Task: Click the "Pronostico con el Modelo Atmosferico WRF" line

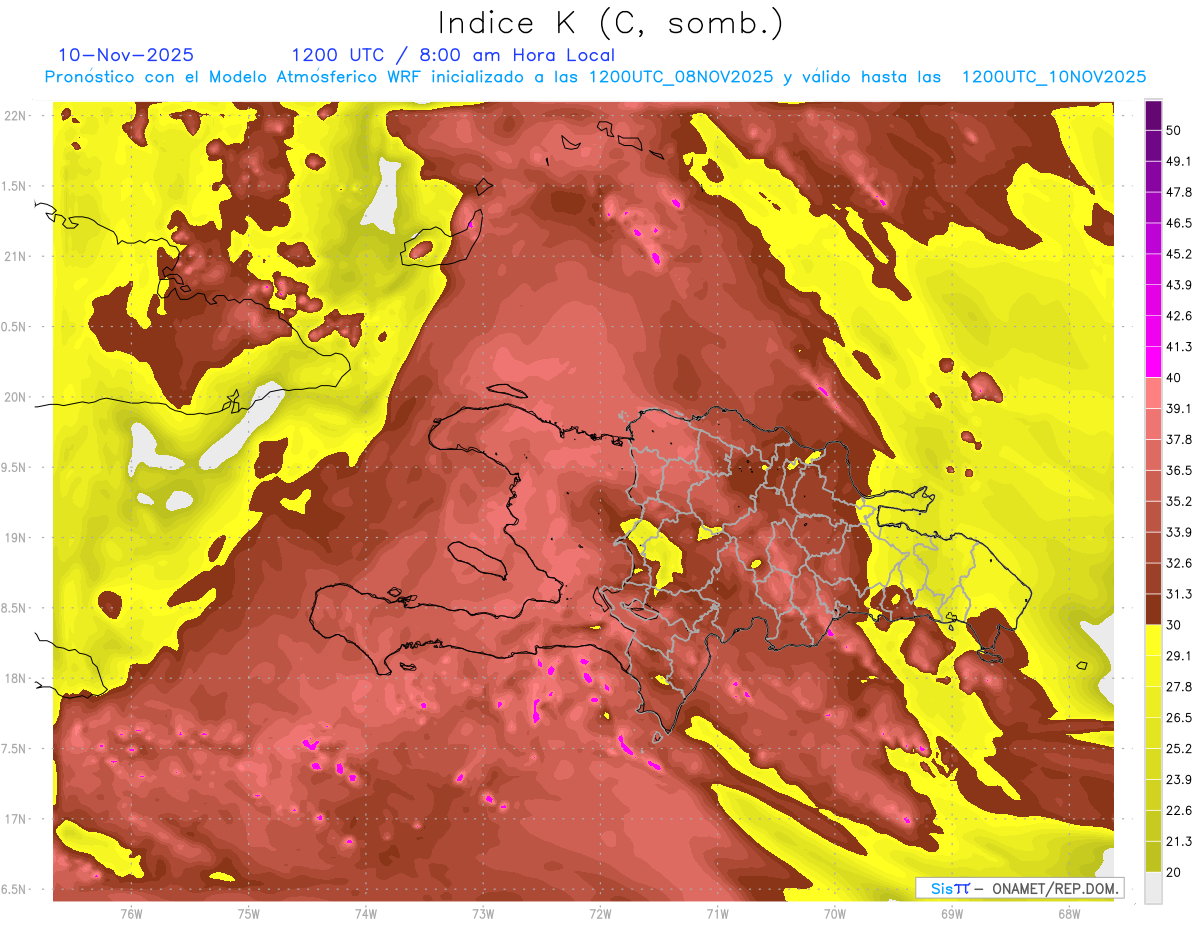Action: (x=595, y=77)
